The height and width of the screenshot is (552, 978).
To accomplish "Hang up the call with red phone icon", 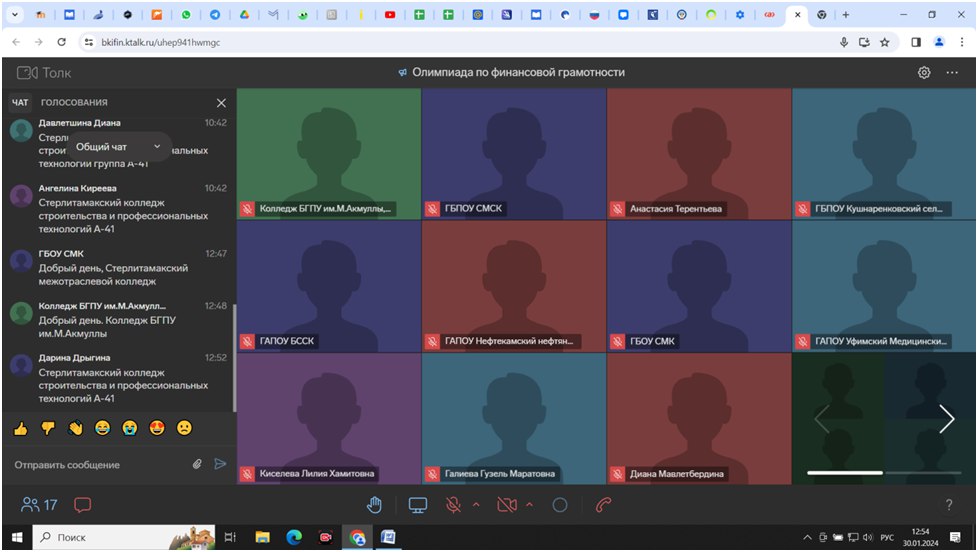I will tap(603, 505).
